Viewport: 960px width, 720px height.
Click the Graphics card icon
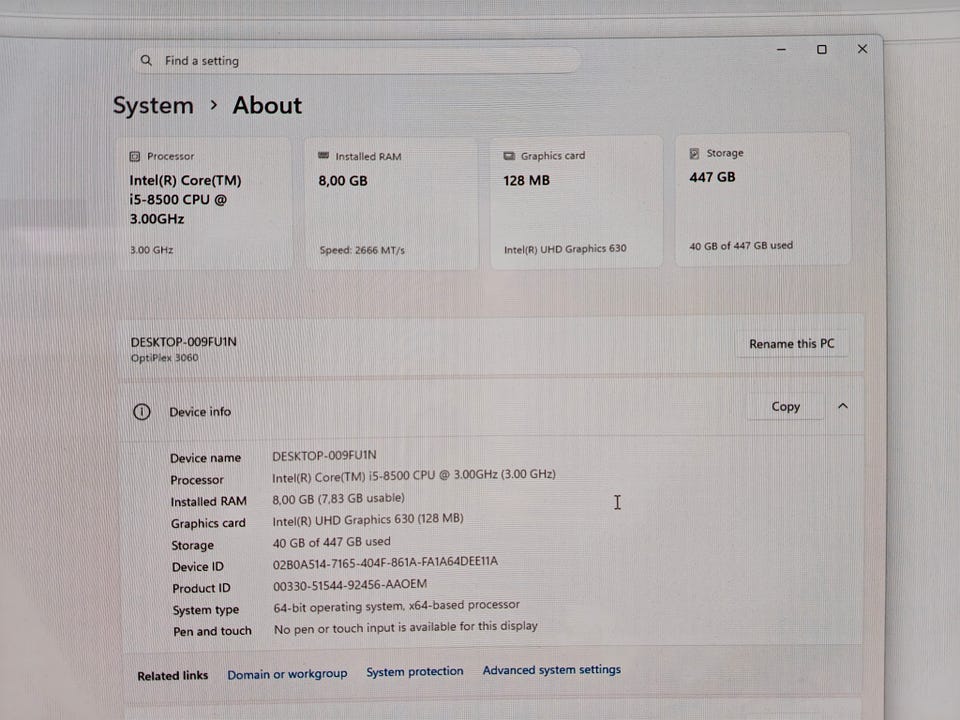(509, 156)
